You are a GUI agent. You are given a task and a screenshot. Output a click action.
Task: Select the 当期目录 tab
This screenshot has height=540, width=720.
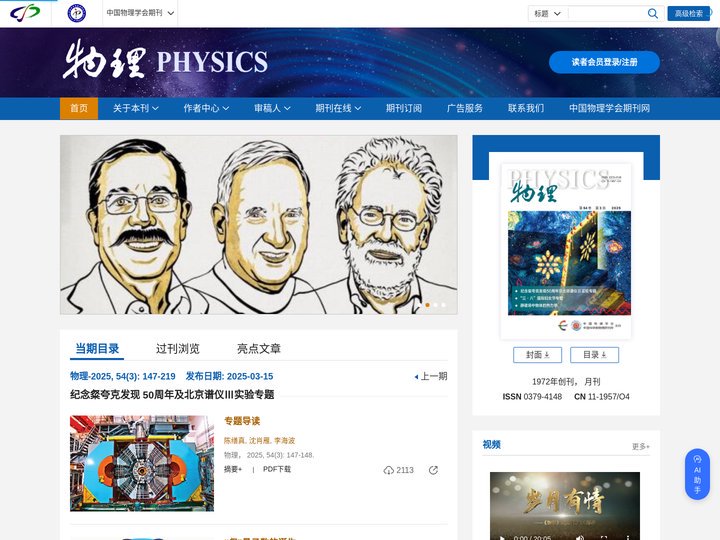click(97, 349)
